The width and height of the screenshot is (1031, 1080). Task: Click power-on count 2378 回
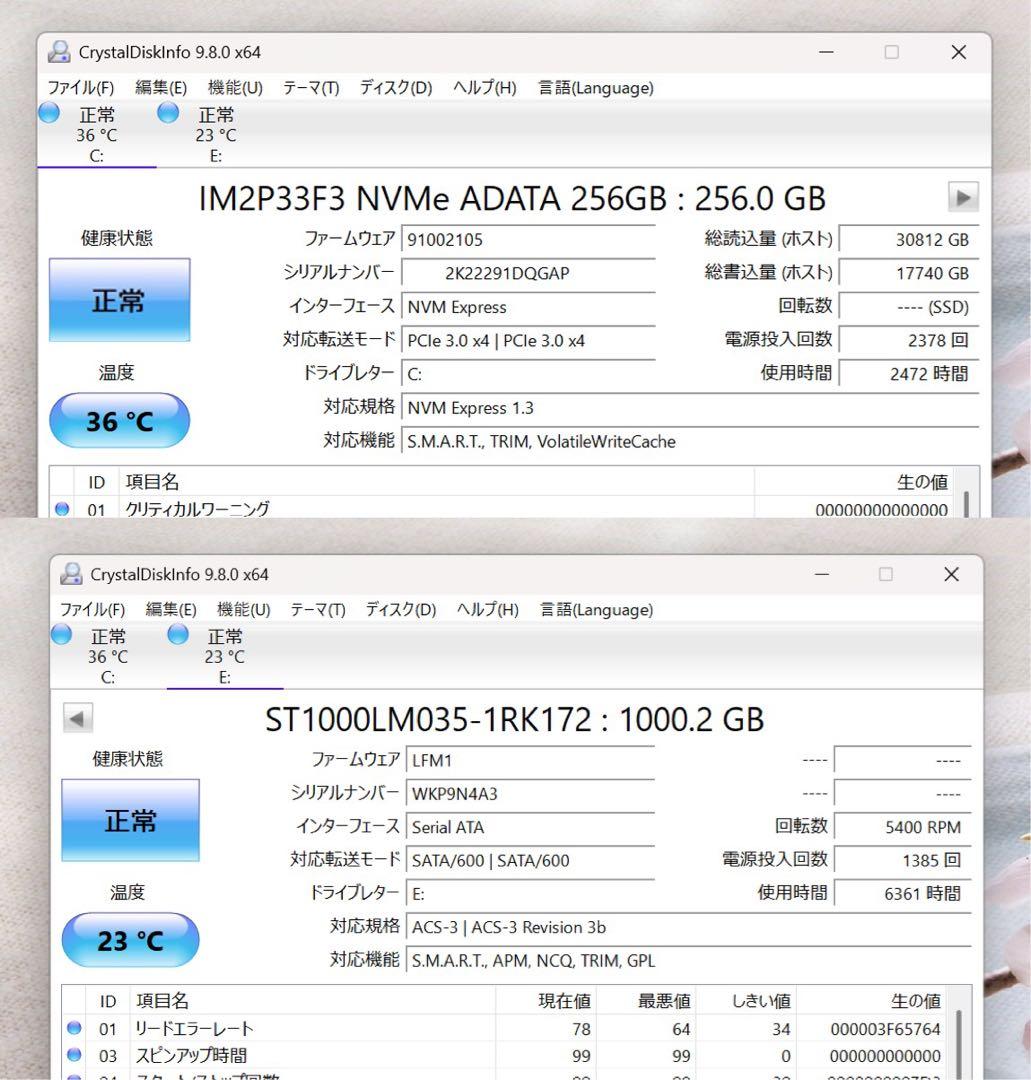click(909, 340)
